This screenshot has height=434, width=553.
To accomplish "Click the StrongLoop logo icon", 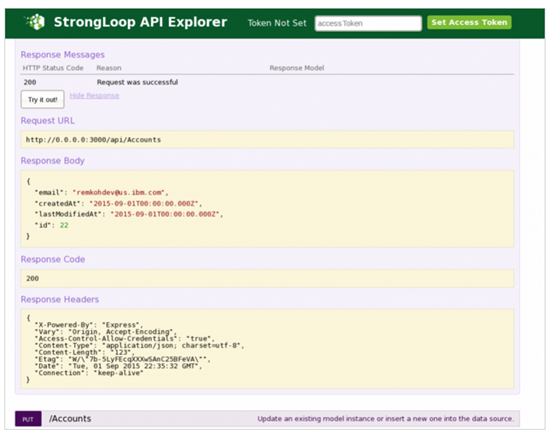I will pyautogui.click(x=35, y=22).
